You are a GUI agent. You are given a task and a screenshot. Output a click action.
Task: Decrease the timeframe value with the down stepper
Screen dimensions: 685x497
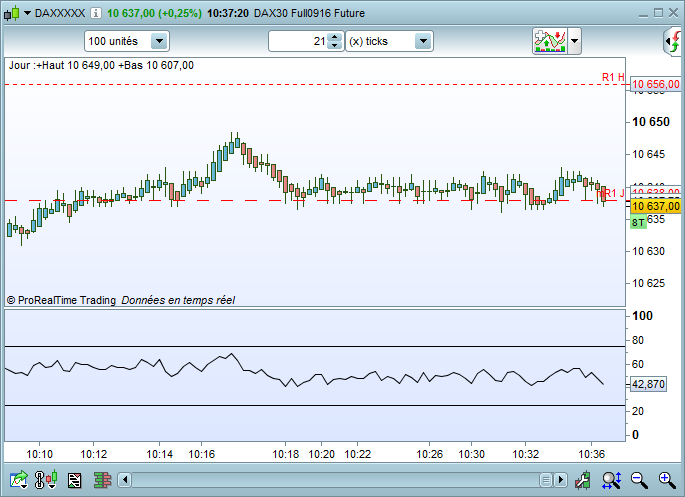pos(335,46)
